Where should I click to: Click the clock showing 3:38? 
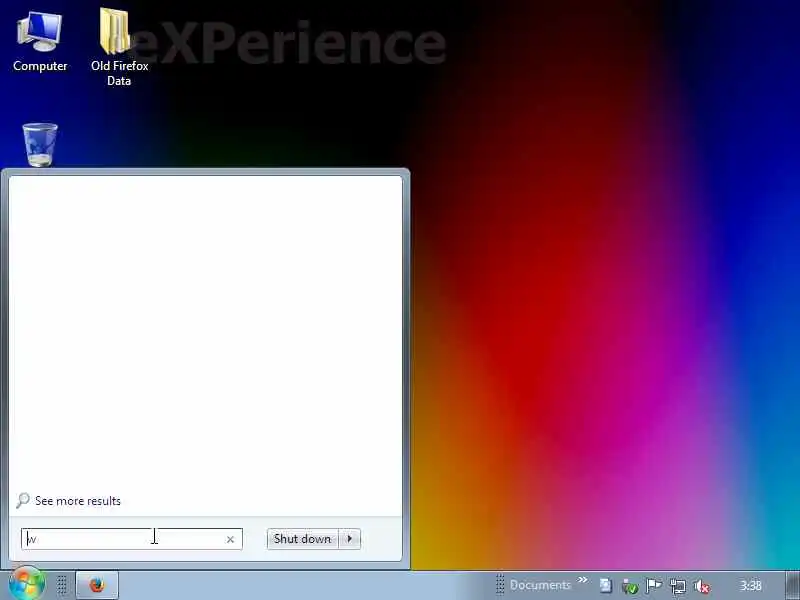751,585
